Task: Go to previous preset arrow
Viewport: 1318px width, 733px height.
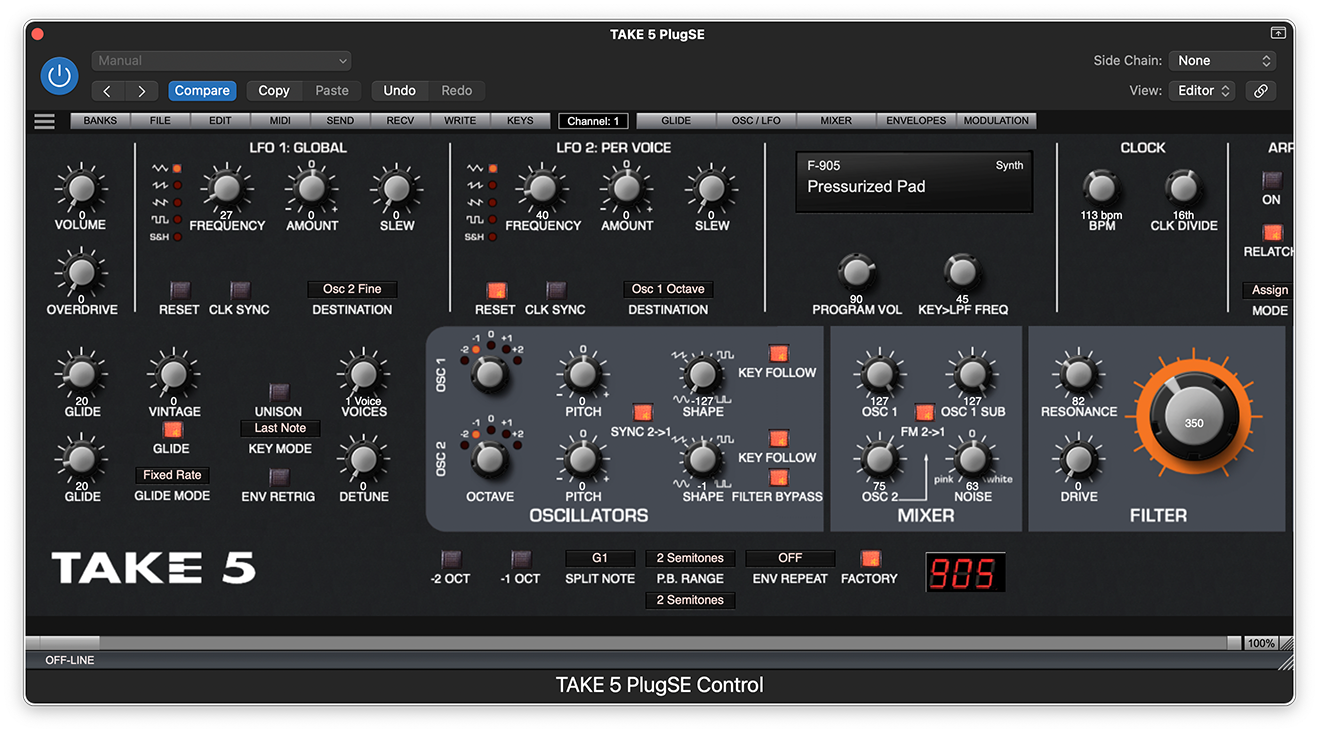Action: (x=108, y=91)
